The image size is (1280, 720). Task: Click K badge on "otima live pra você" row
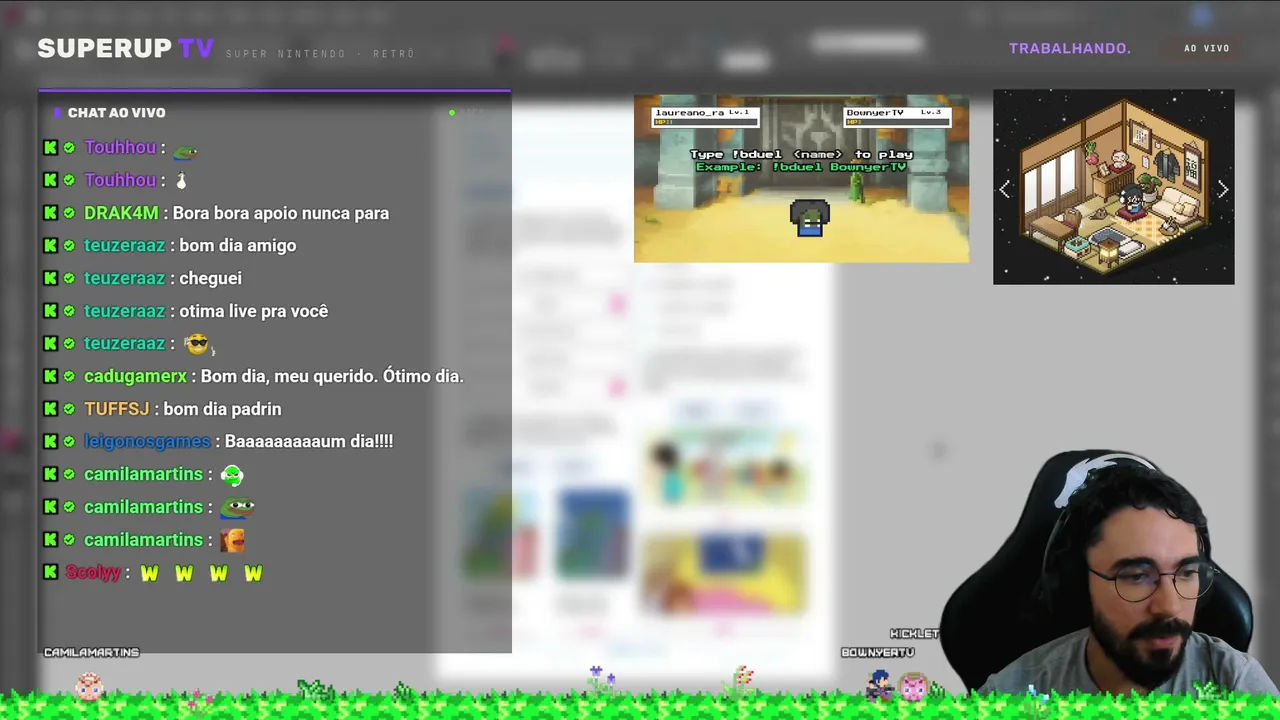point(51,311)
